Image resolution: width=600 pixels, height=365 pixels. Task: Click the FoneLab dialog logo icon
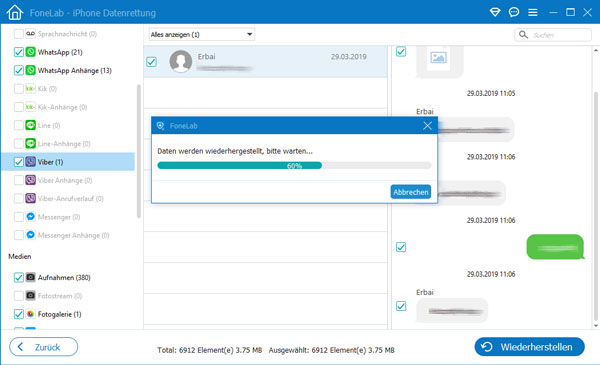[x=160, y=125]
